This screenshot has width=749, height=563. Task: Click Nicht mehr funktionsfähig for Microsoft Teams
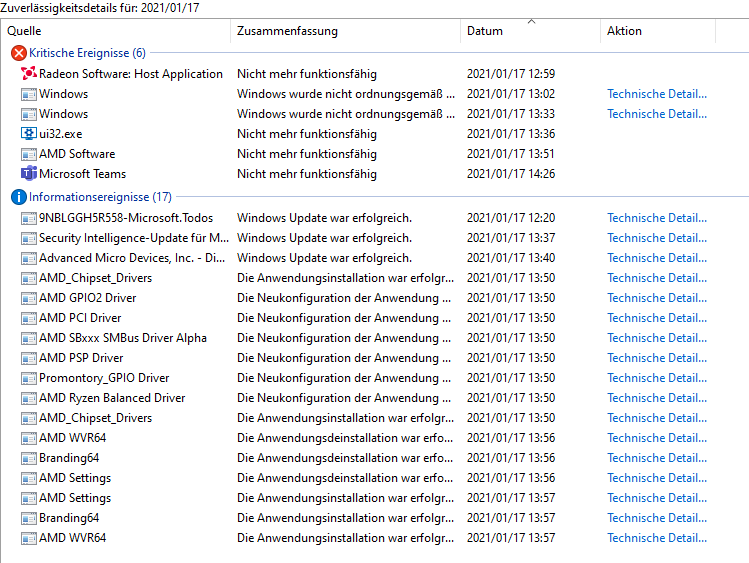pyautogui.click(x=307, y=174)
